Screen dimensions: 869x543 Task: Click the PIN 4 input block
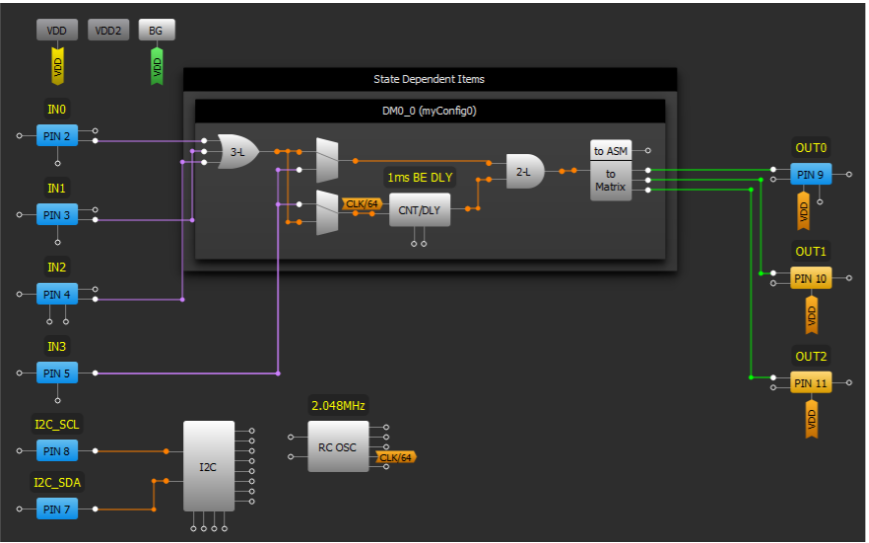coord(57,294)
